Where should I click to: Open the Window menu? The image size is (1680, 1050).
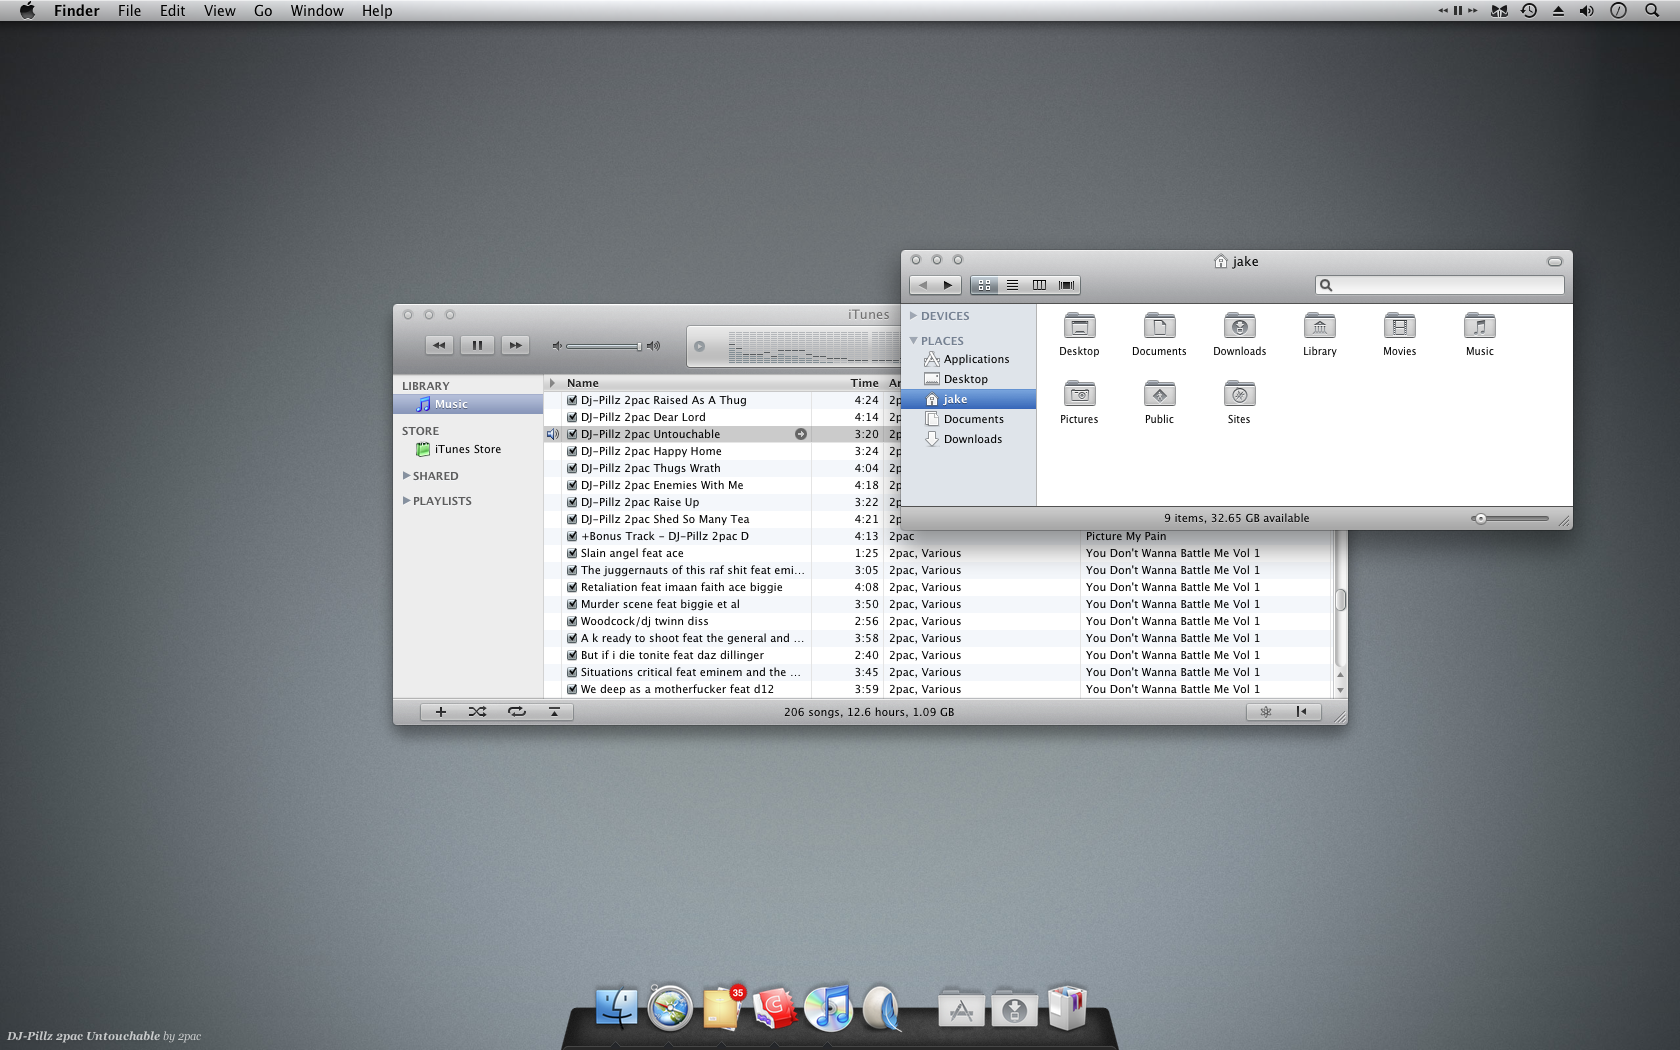coord(317,10)
